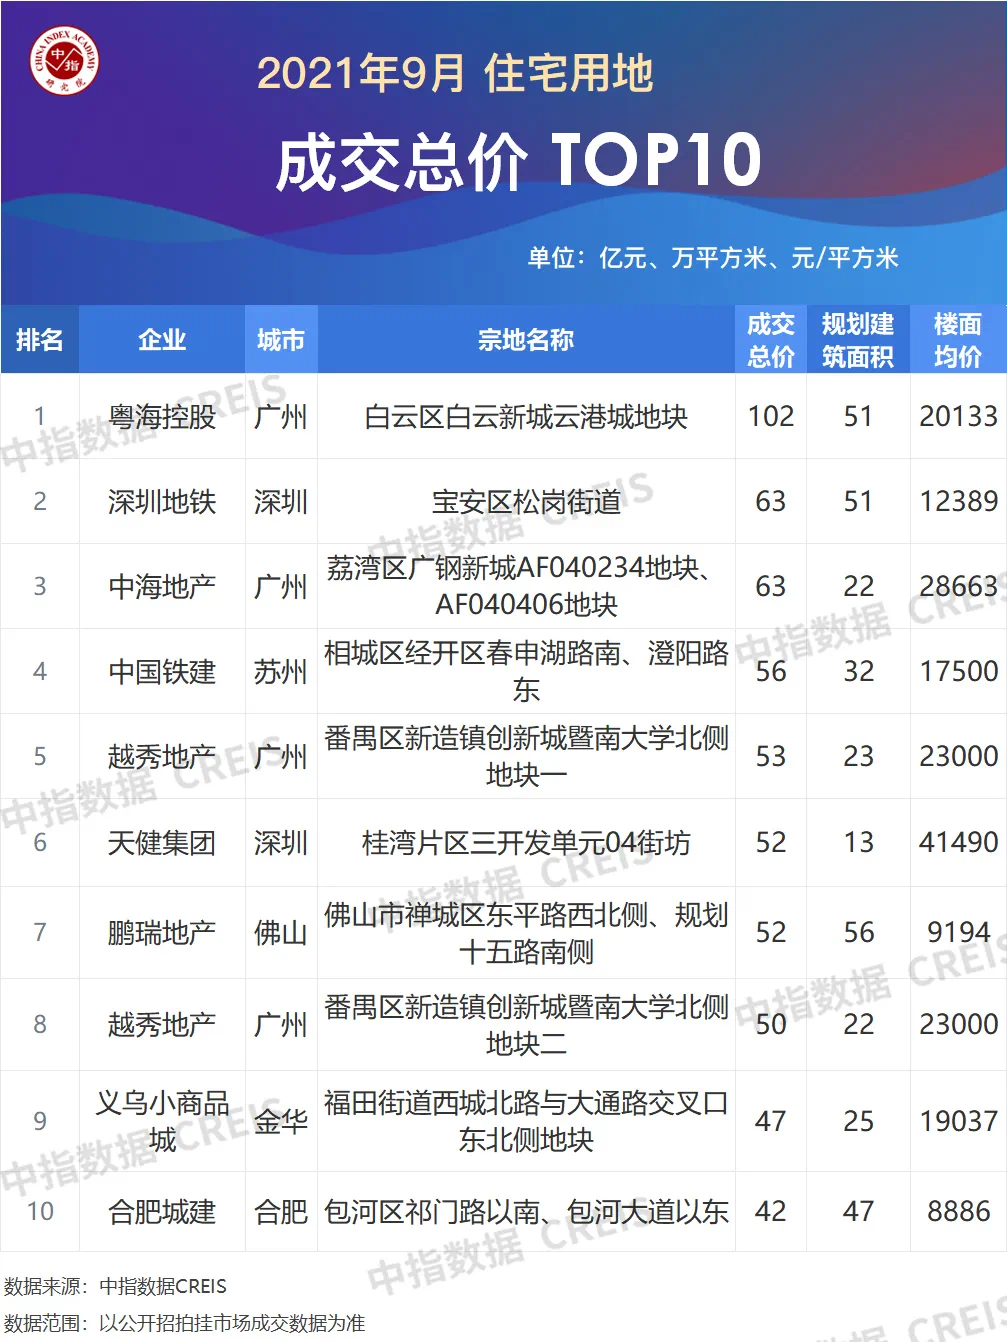Select company cell 义乌小商品城

(x=162, y=1121)
